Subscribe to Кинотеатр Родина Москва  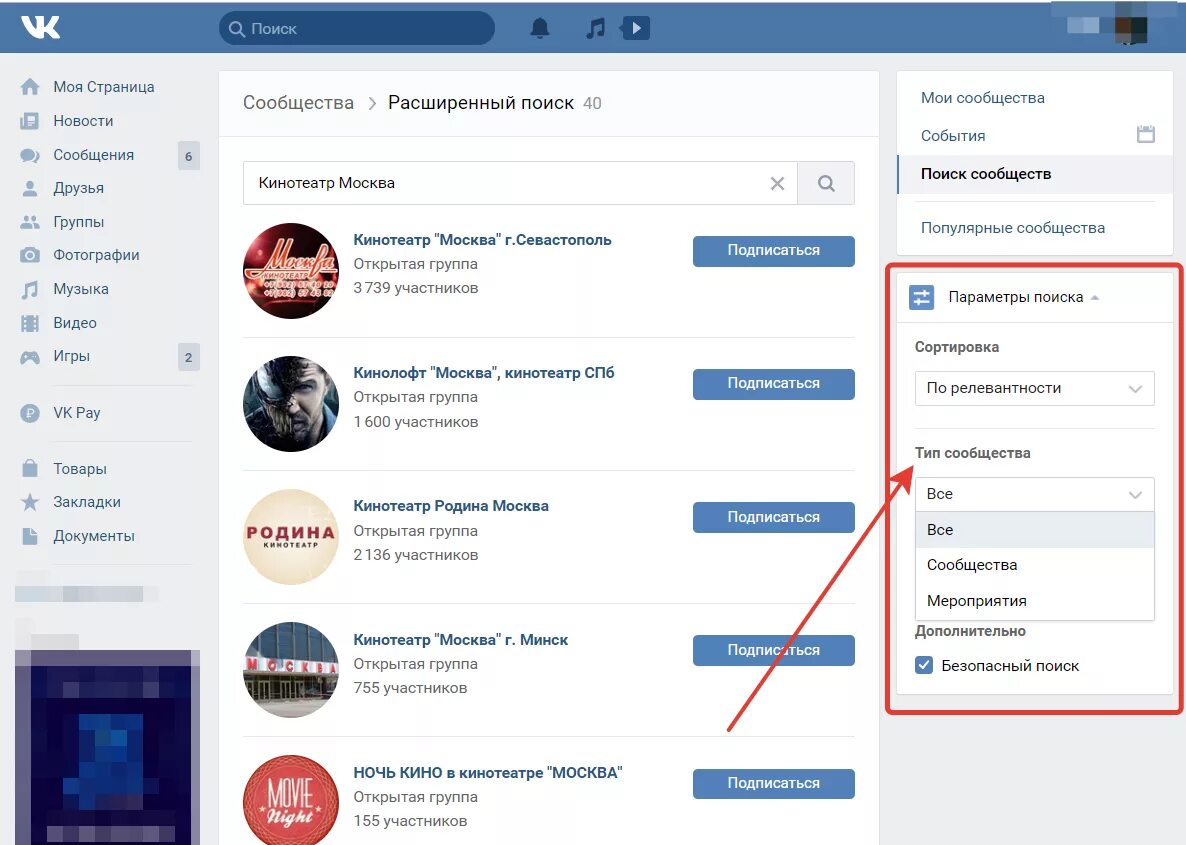[x=773, y=517]
